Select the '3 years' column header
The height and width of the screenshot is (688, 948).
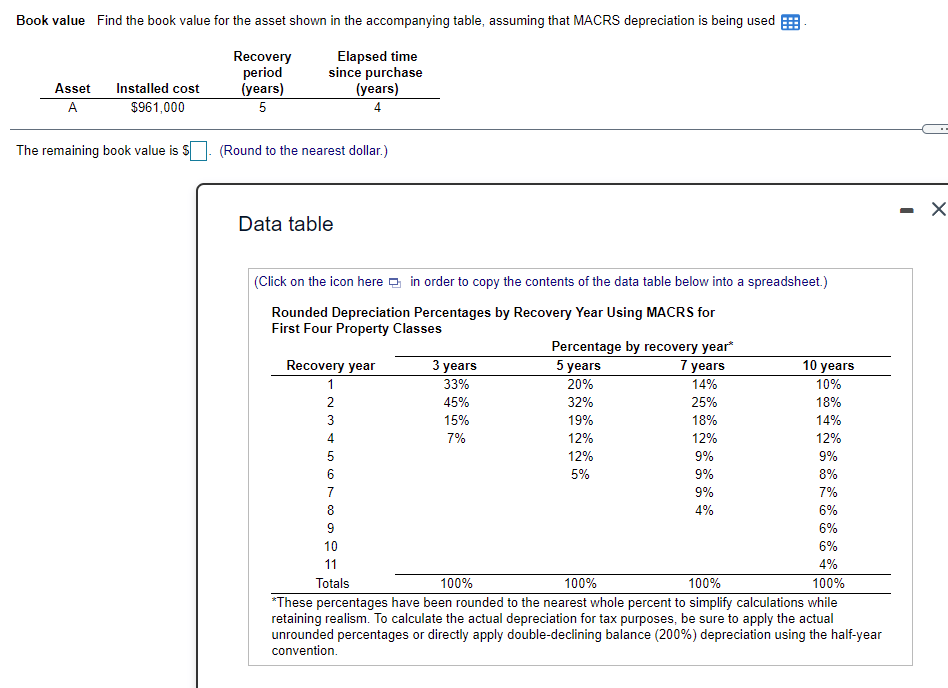click(455, 365)
